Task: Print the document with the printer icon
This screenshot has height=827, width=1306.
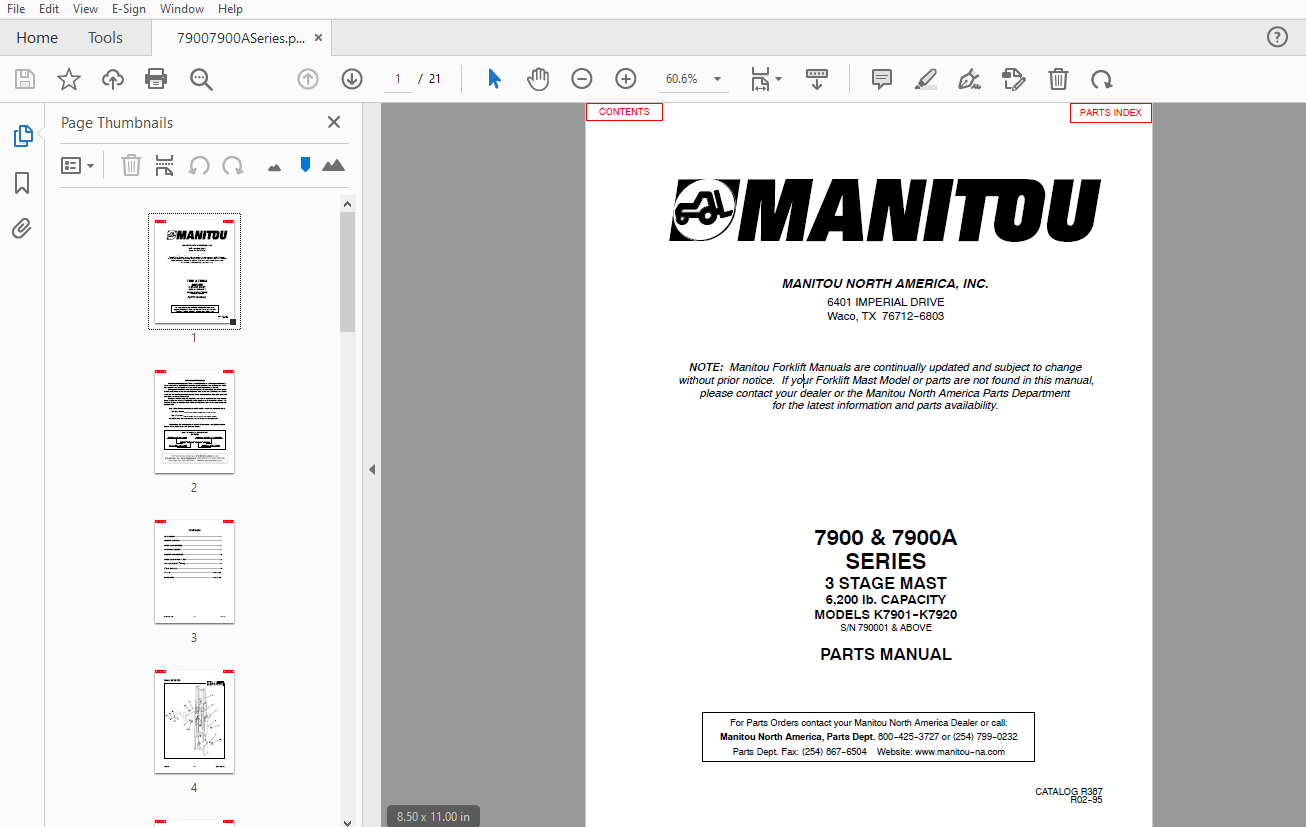Action: (156, 79)
